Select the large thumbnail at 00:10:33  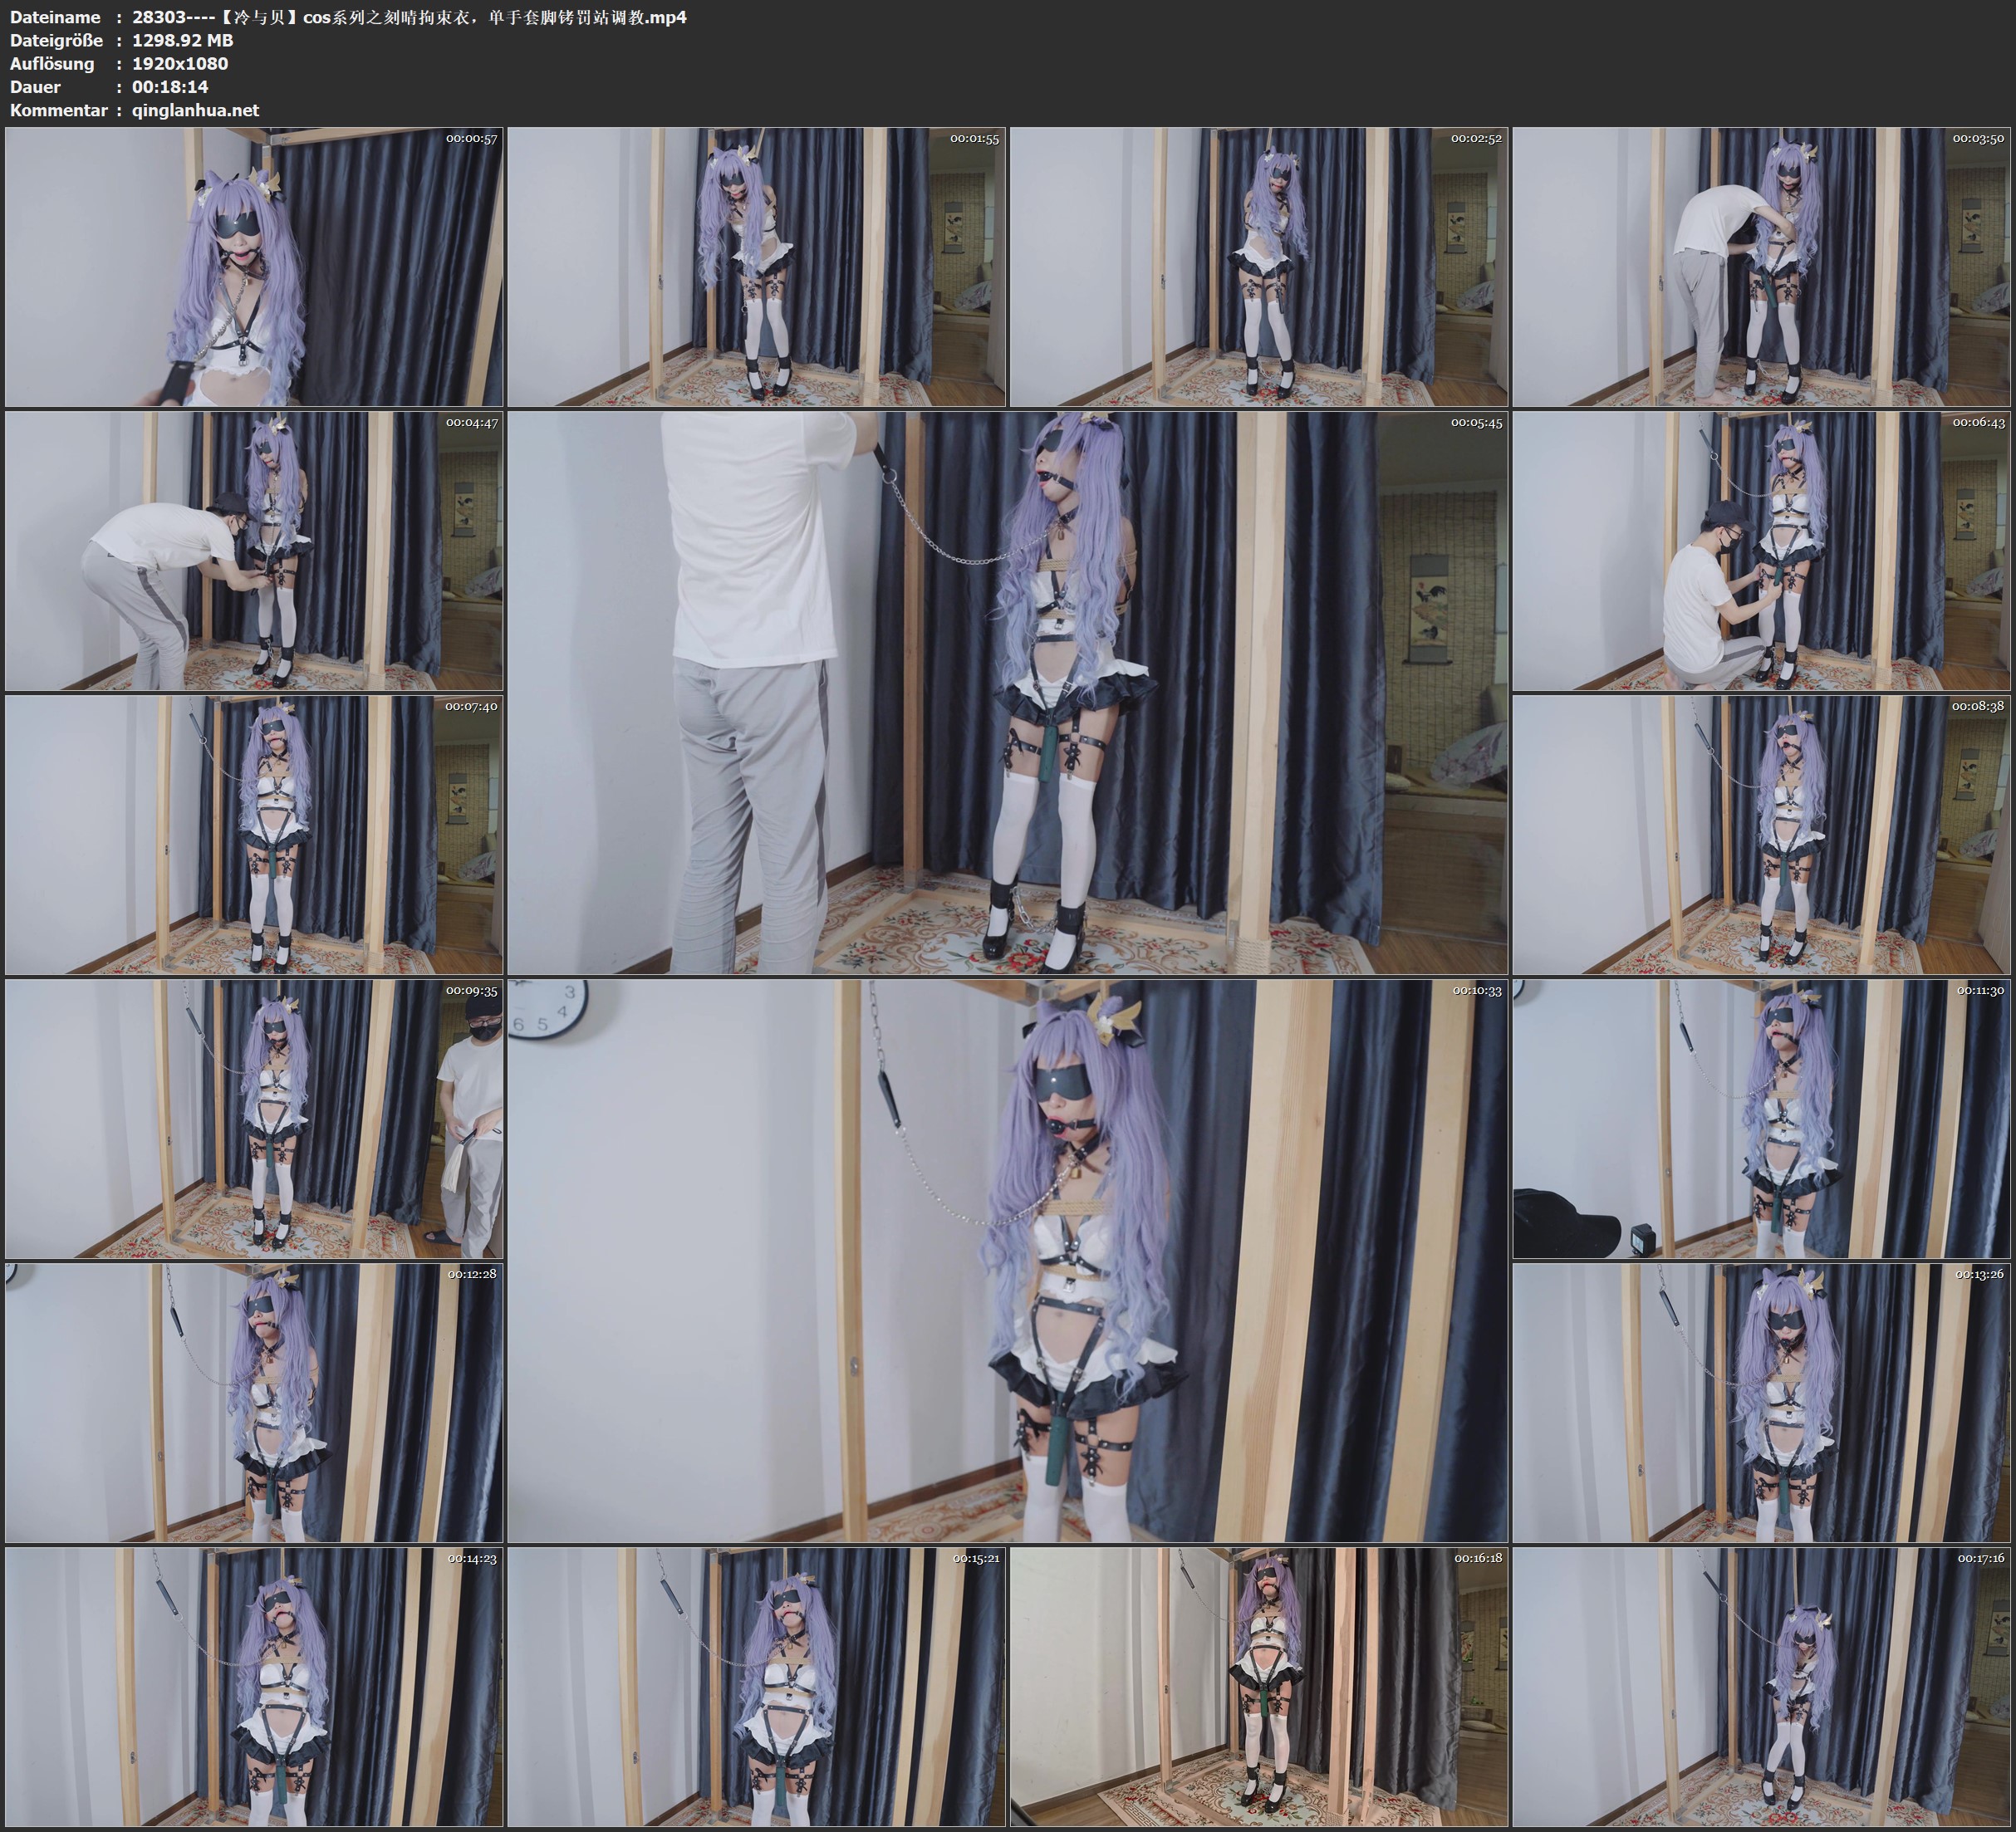click(1008, 1260)
